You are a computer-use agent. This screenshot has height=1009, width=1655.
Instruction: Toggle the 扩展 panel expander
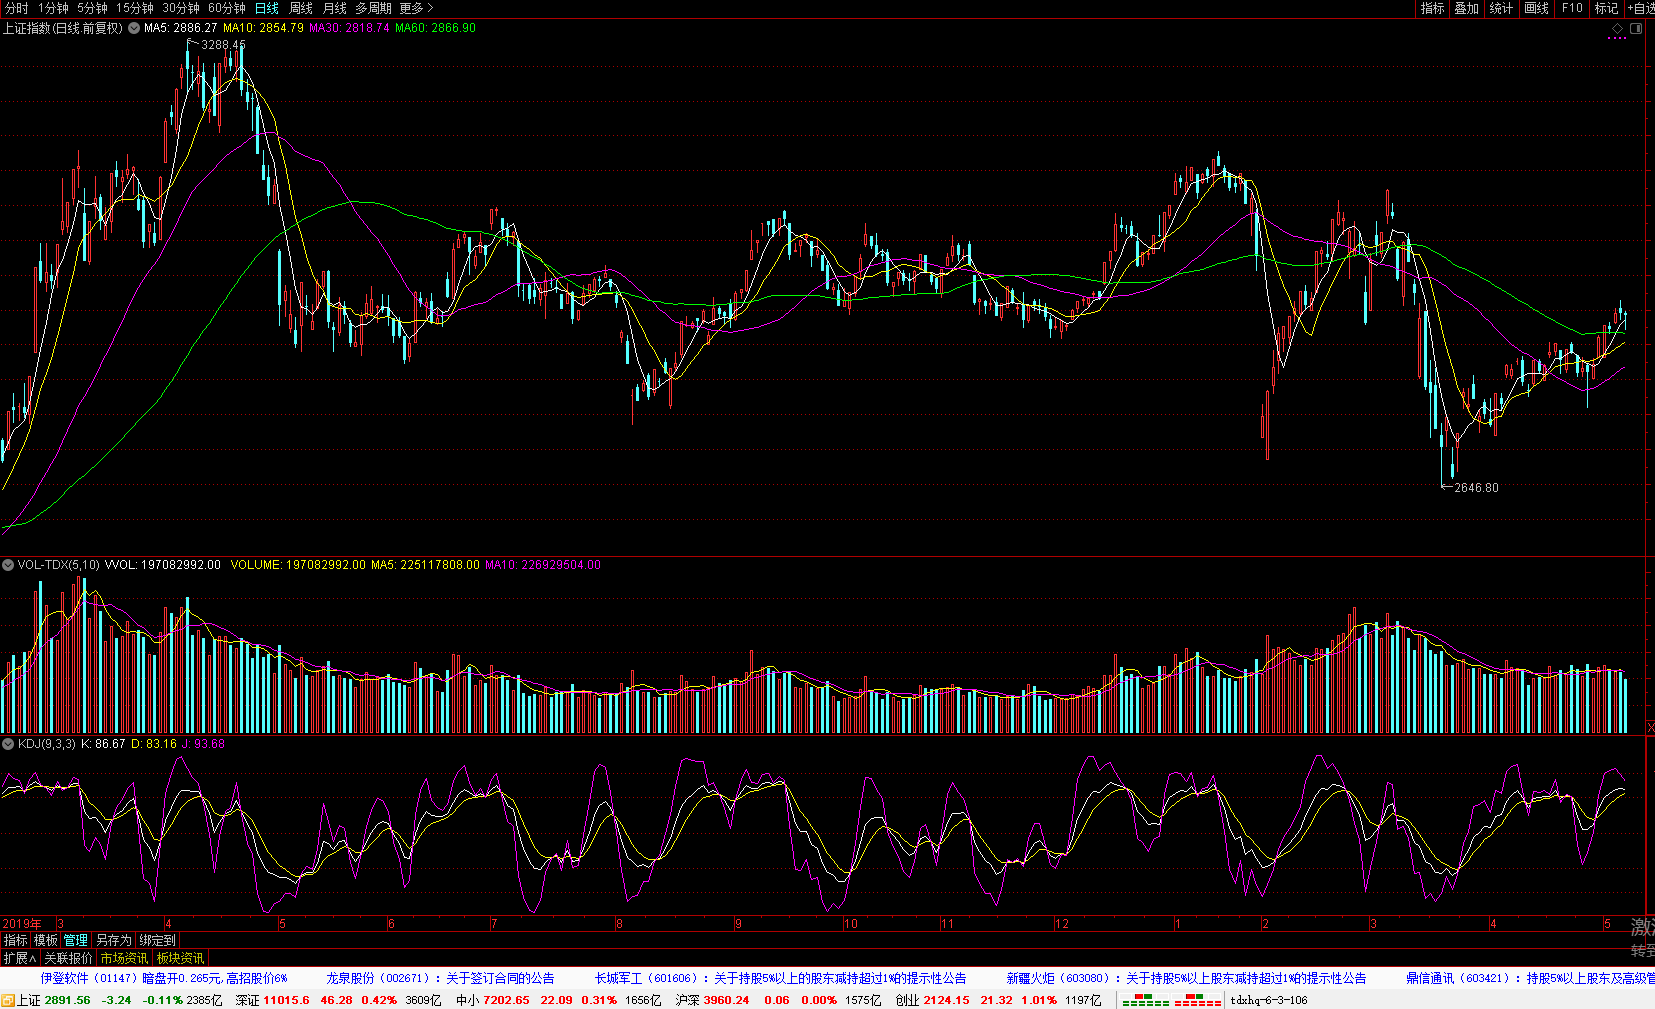coord(20,958)
